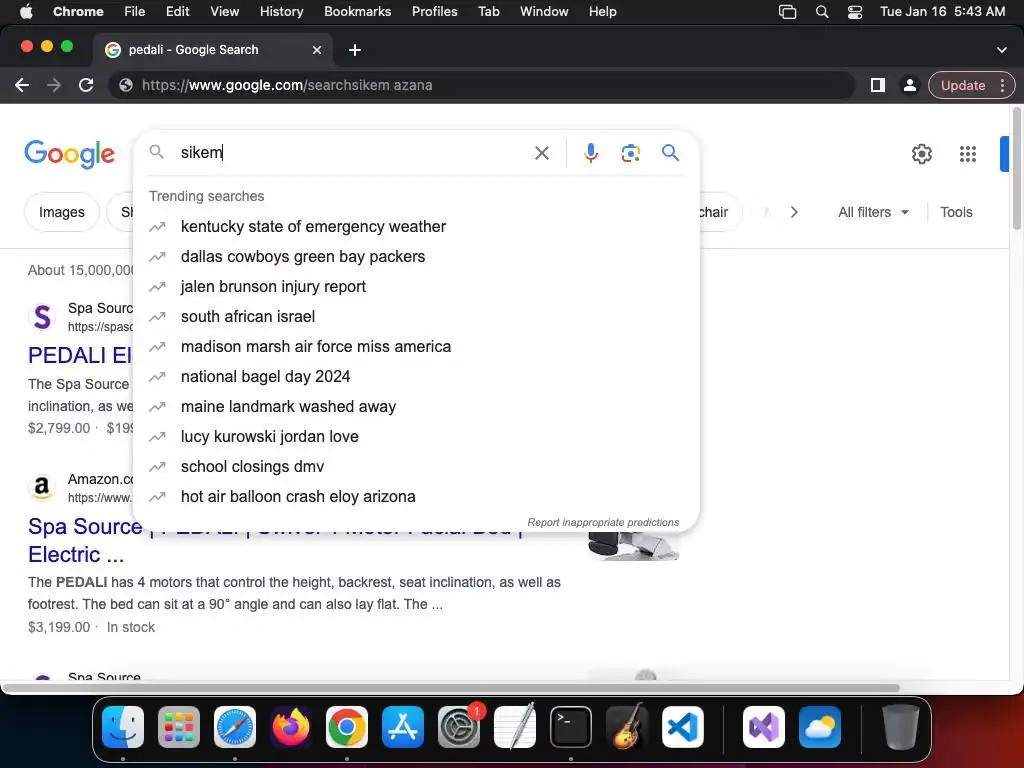This screenshot has width=1024, height=768.
Task: Toggle the Chrome side panel icon
Action: coord(878,85)
